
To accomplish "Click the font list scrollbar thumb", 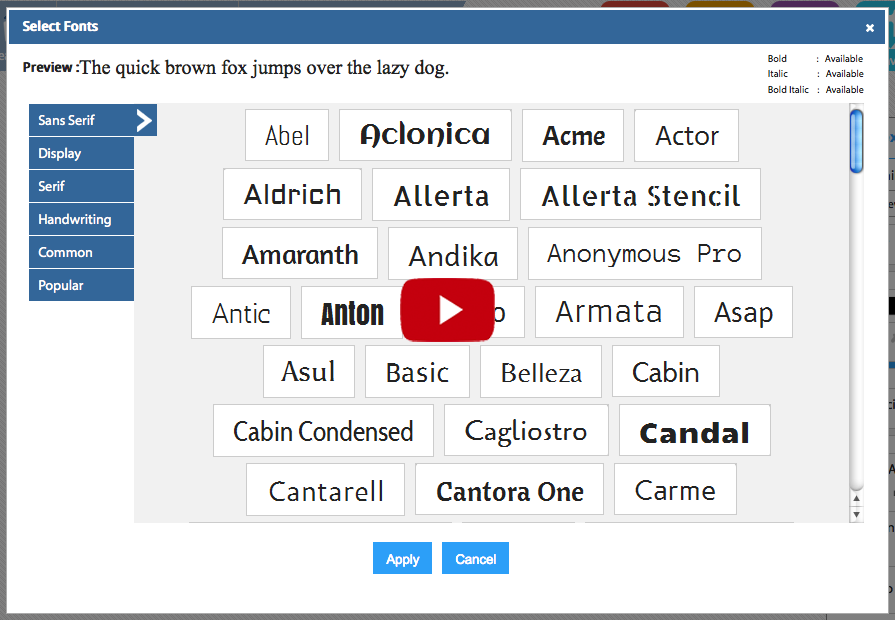I will click(x=856, y=141).
